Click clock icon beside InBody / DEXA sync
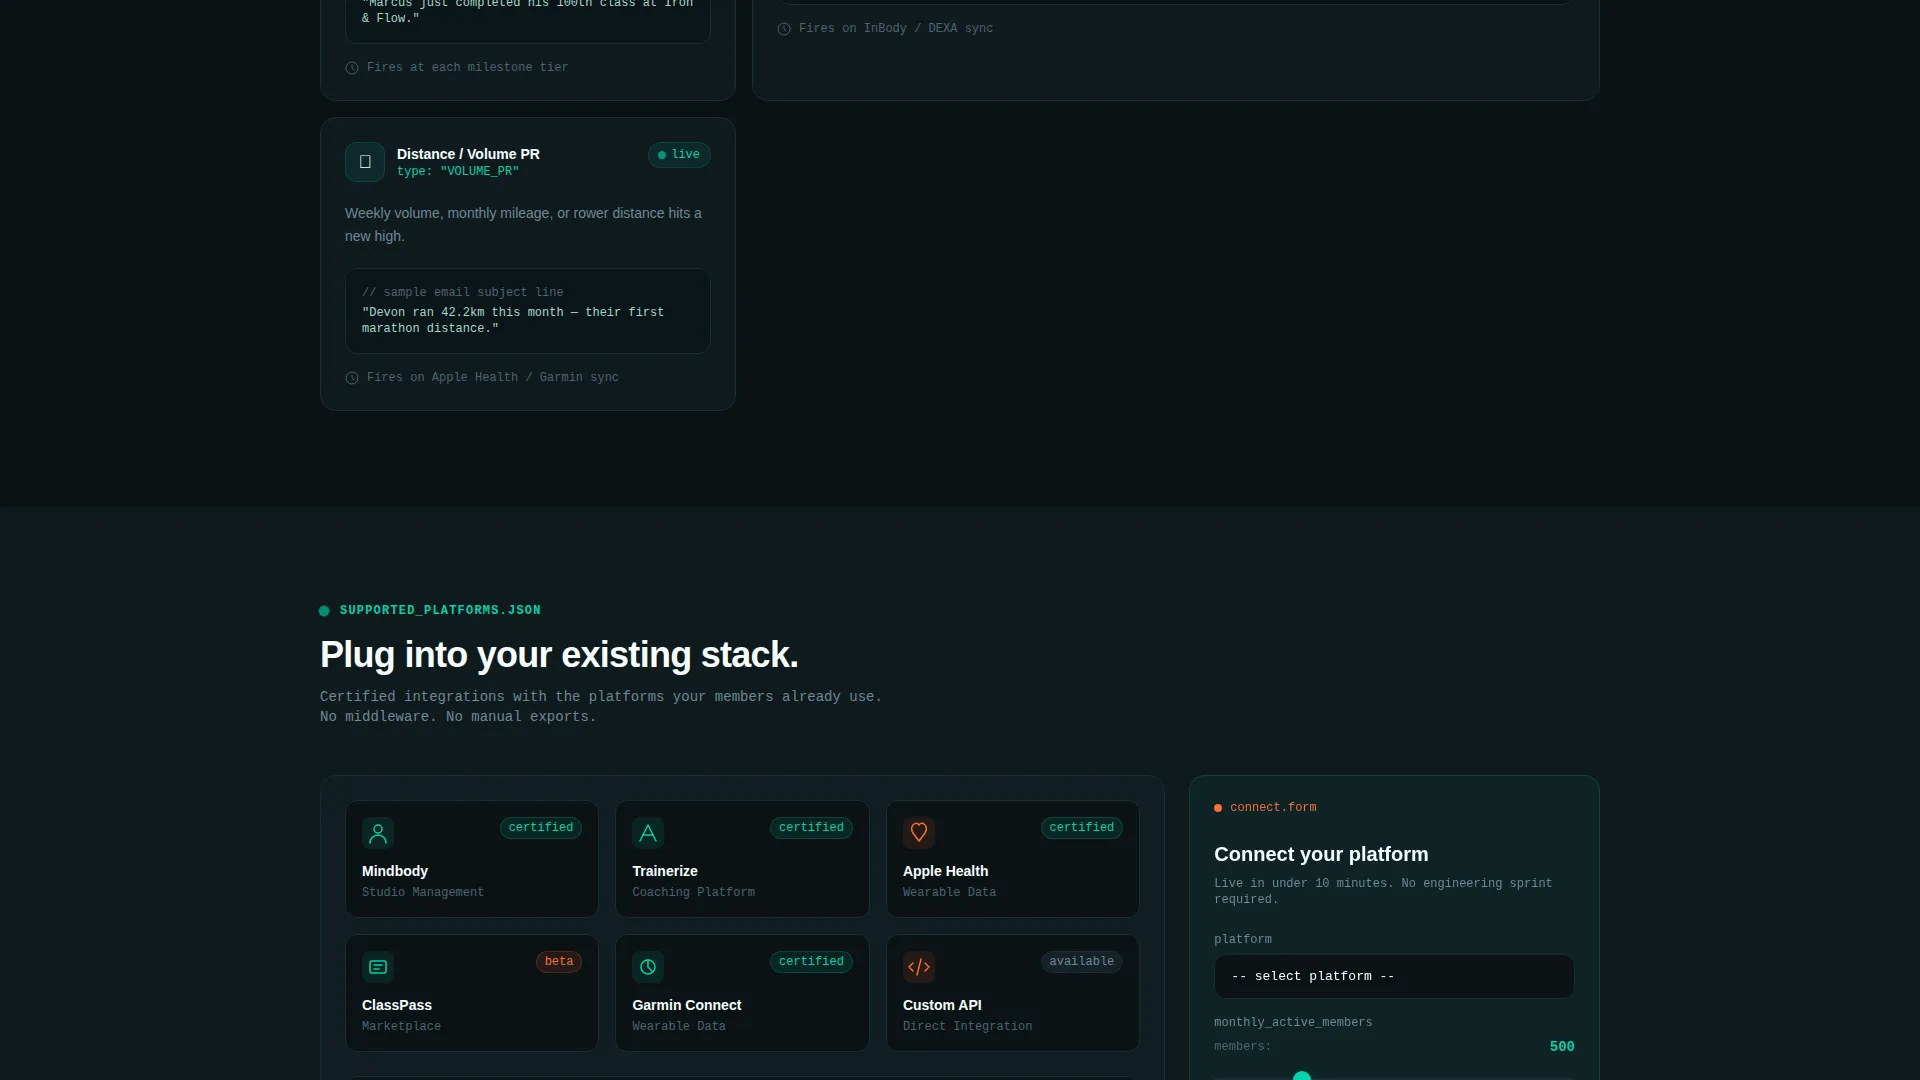 click(784, 29)
